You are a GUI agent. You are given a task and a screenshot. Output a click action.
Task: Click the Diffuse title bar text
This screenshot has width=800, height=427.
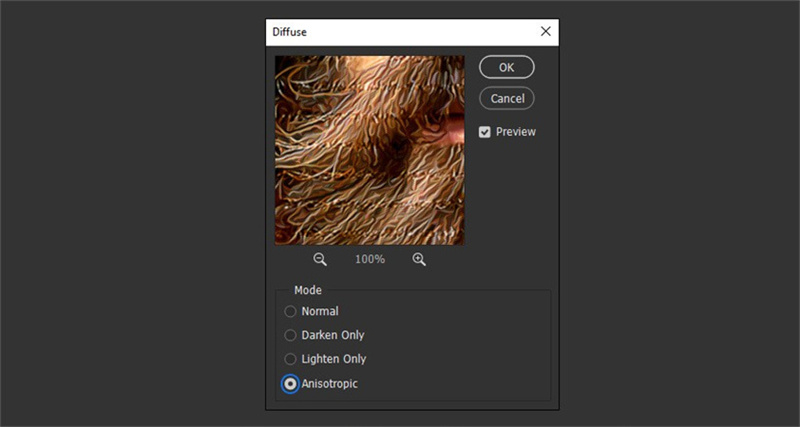click(291, 32)
